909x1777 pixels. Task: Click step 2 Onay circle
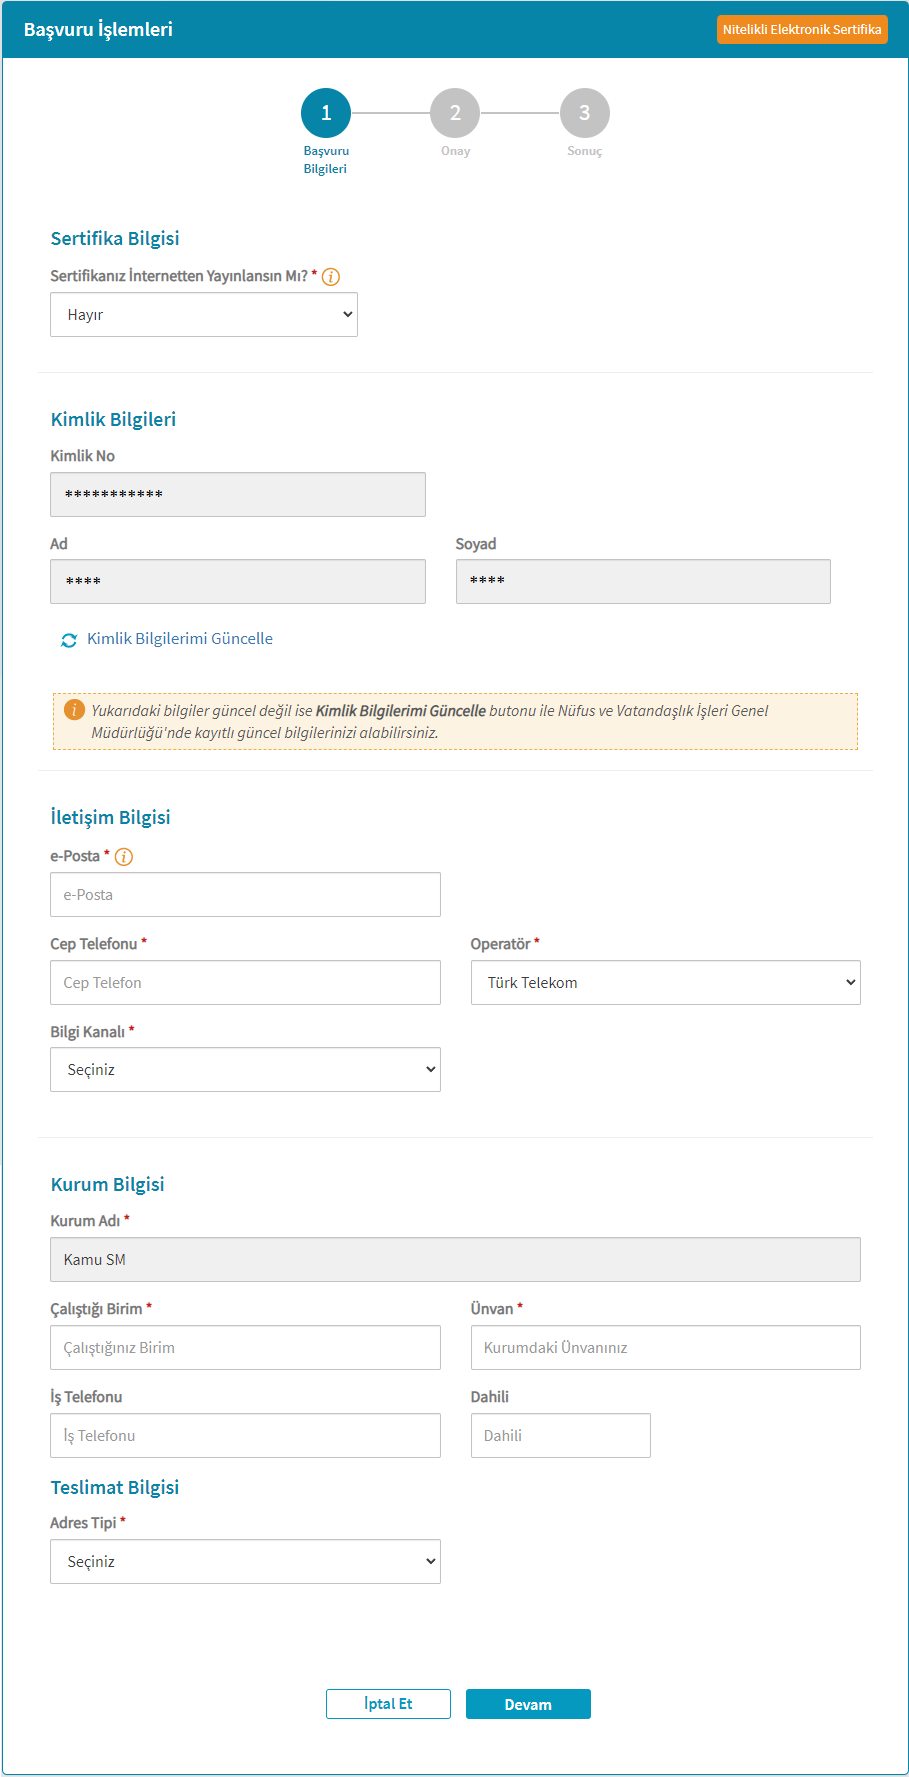coord(455,113)
